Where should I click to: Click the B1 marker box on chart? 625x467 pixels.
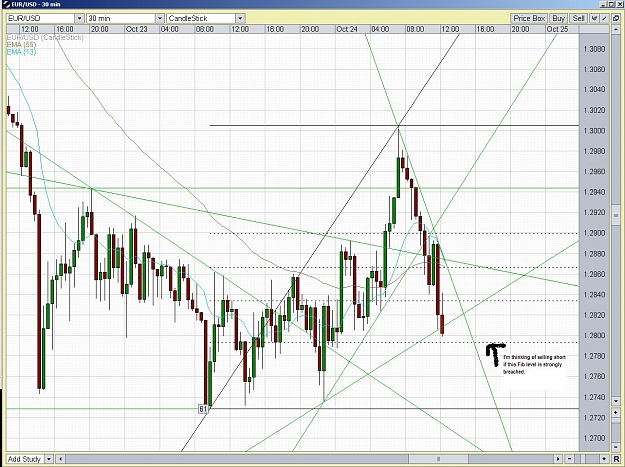(x=203, y=409)
